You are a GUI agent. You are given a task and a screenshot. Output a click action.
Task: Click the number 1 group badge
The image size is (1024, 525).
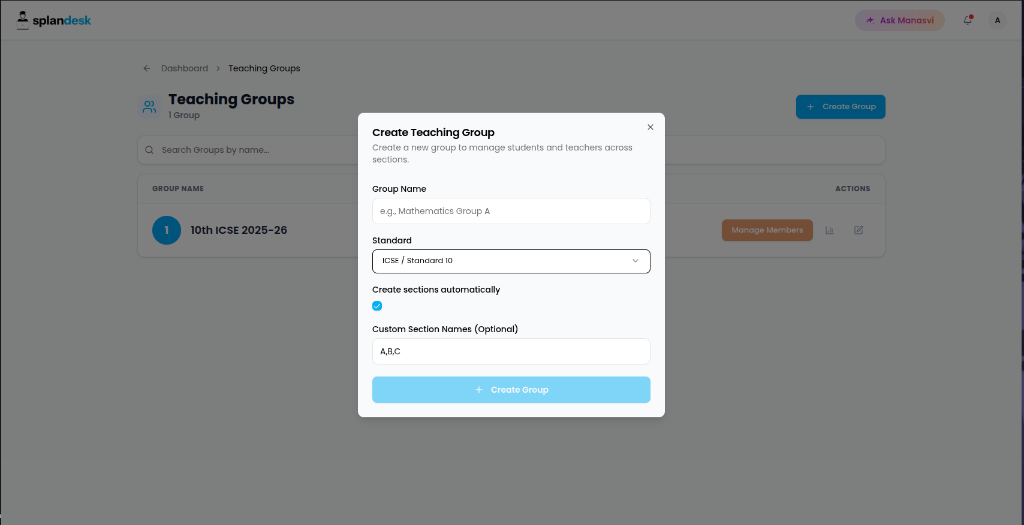167,230
